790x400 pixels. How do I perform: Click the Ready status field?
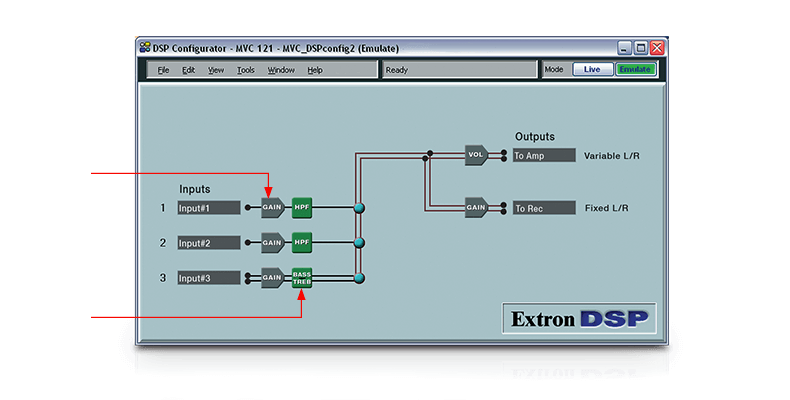coord(460,70)
